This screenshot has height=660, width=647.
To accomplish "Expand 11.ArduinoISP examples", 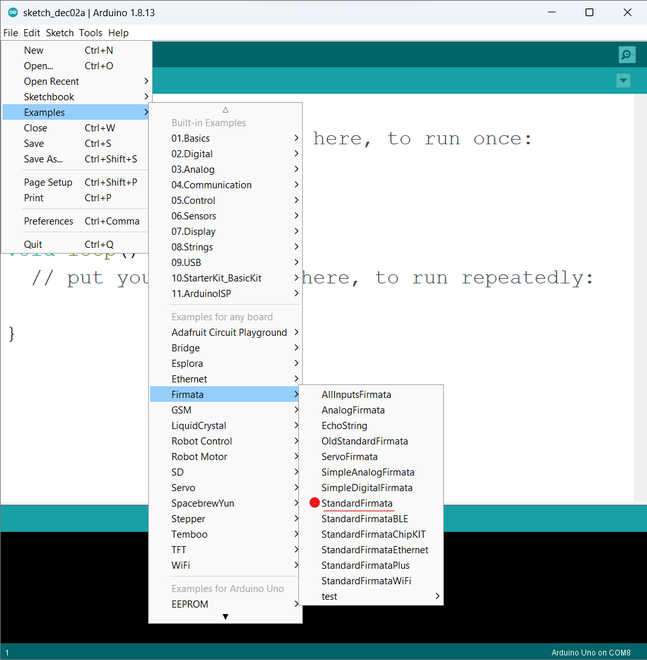I will coord(225,294).
